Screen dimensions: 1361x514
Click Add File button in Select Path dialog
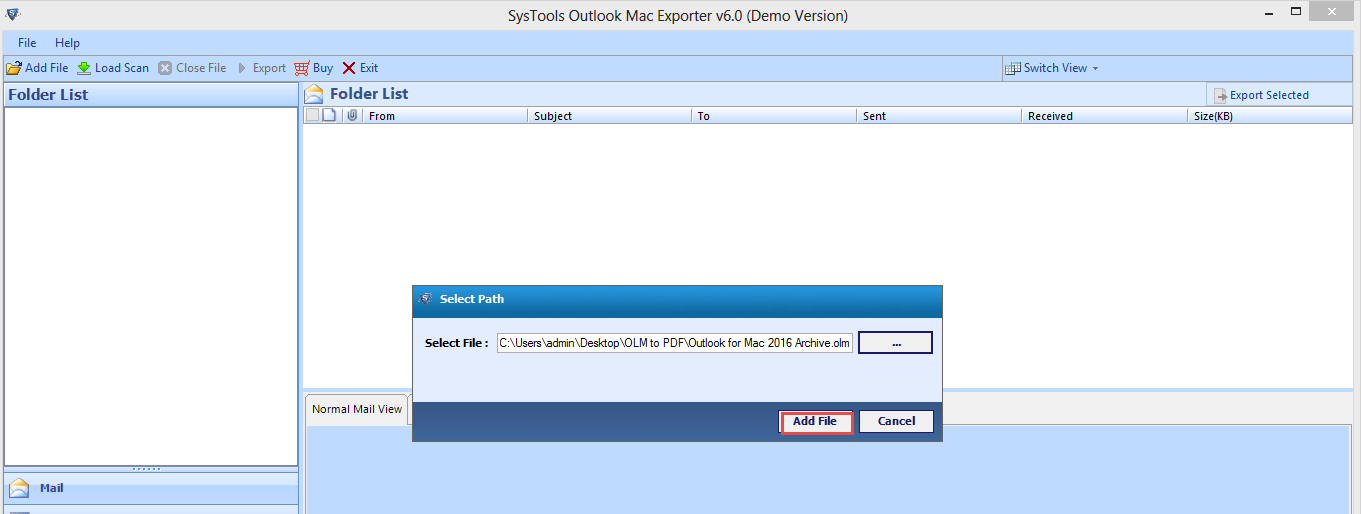(815, 422)
